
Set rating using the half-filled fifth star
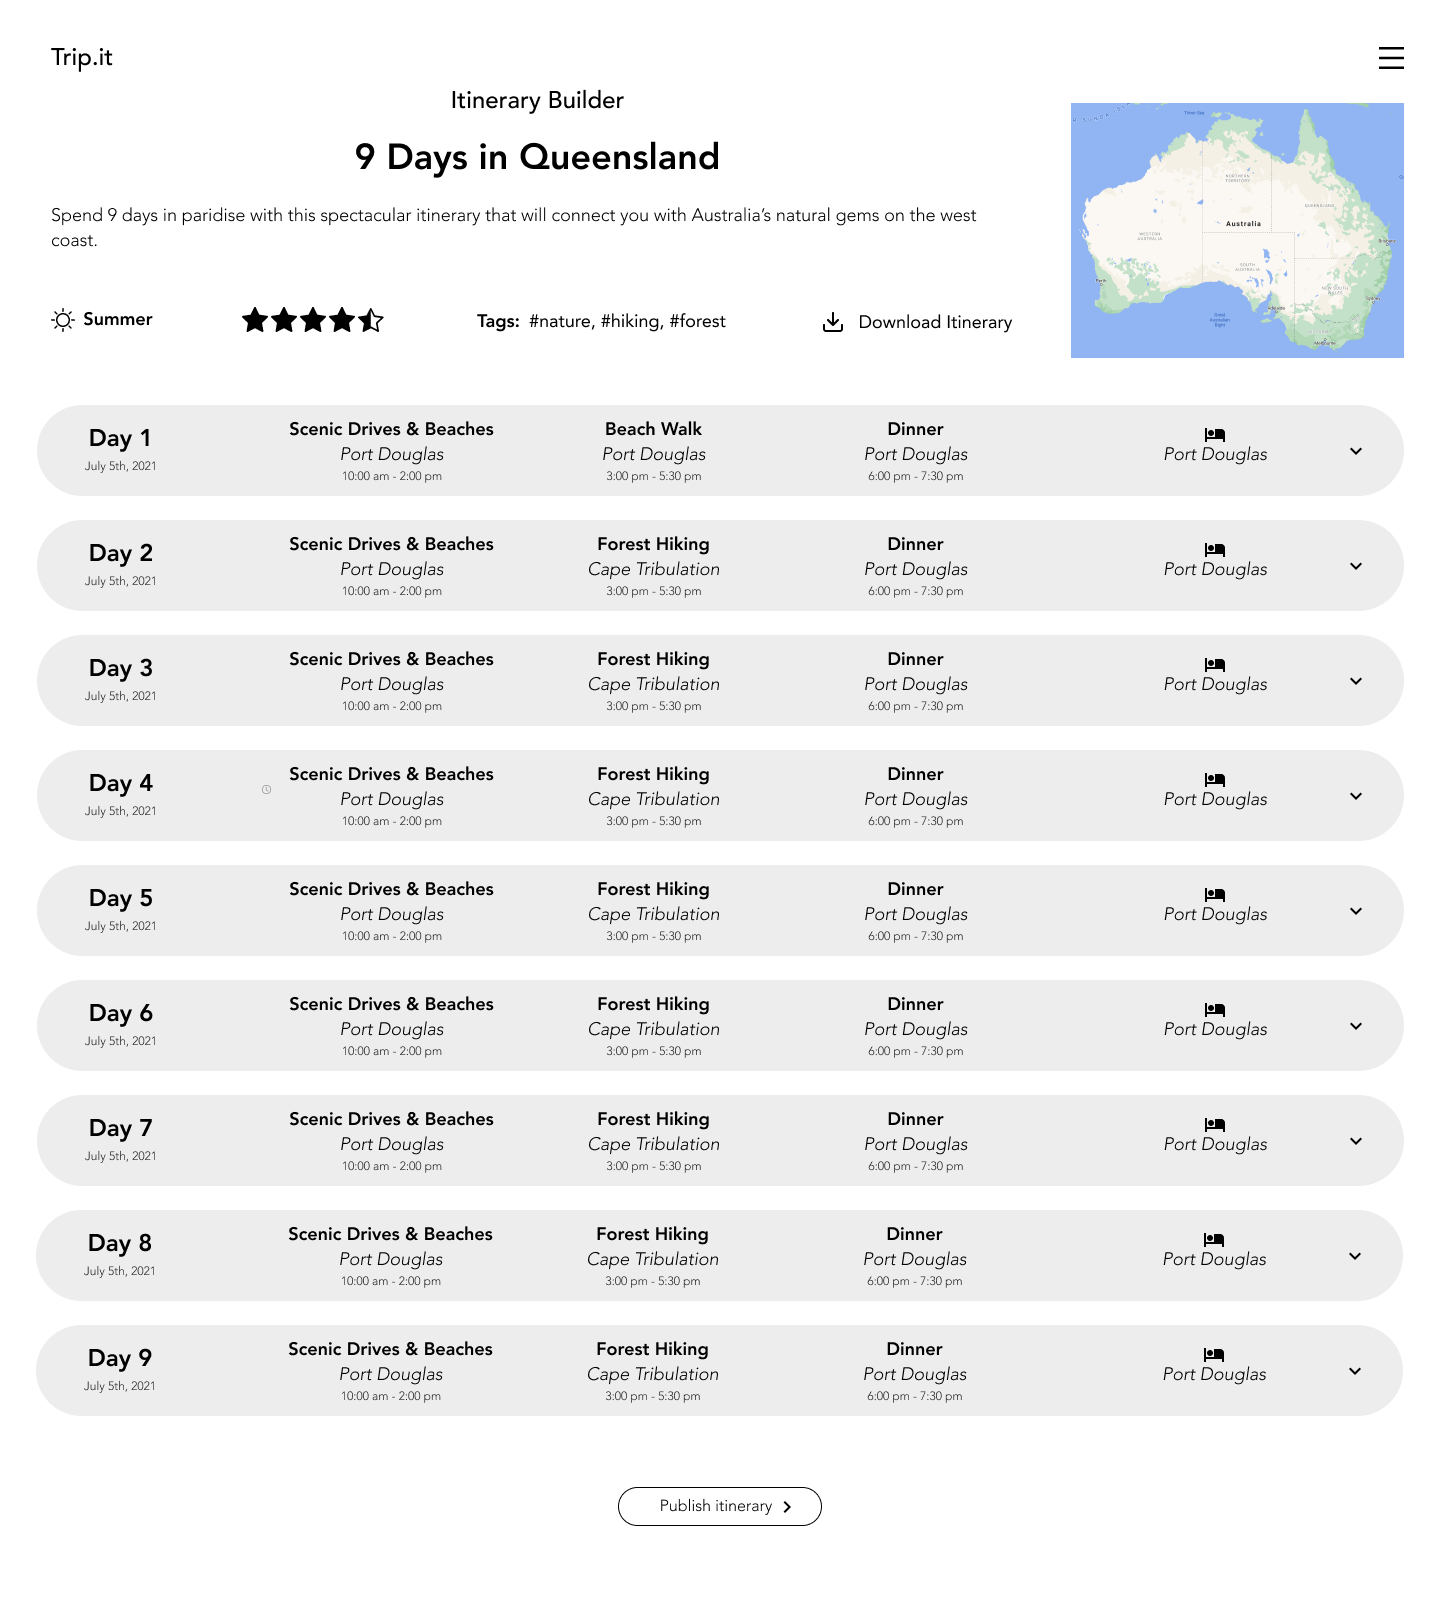(x=371, y=320)
